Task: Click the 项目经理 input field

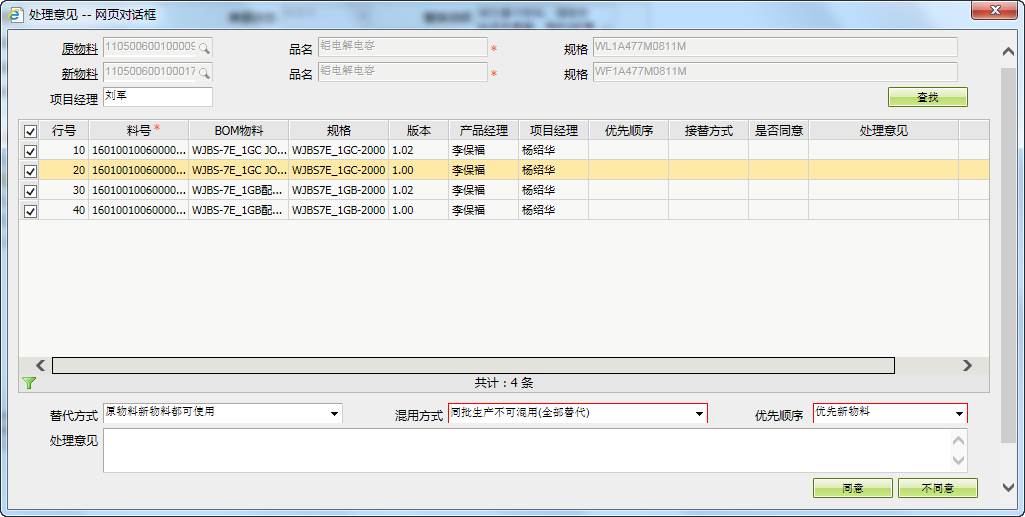Action: point(157,97)
